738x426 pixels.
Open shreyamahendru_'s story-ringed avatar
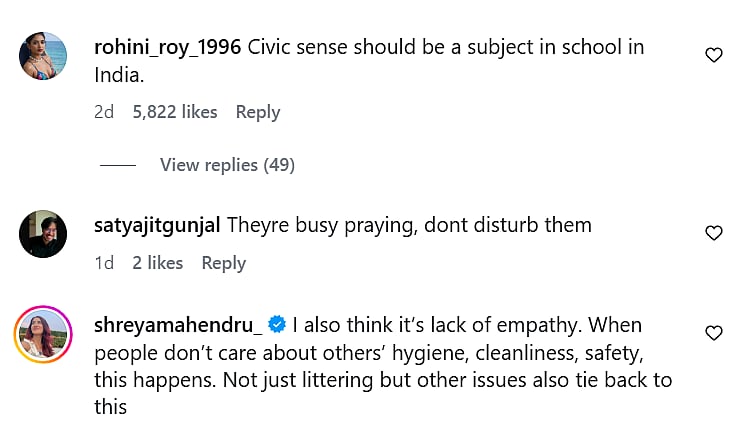click(x=44, y=334)
